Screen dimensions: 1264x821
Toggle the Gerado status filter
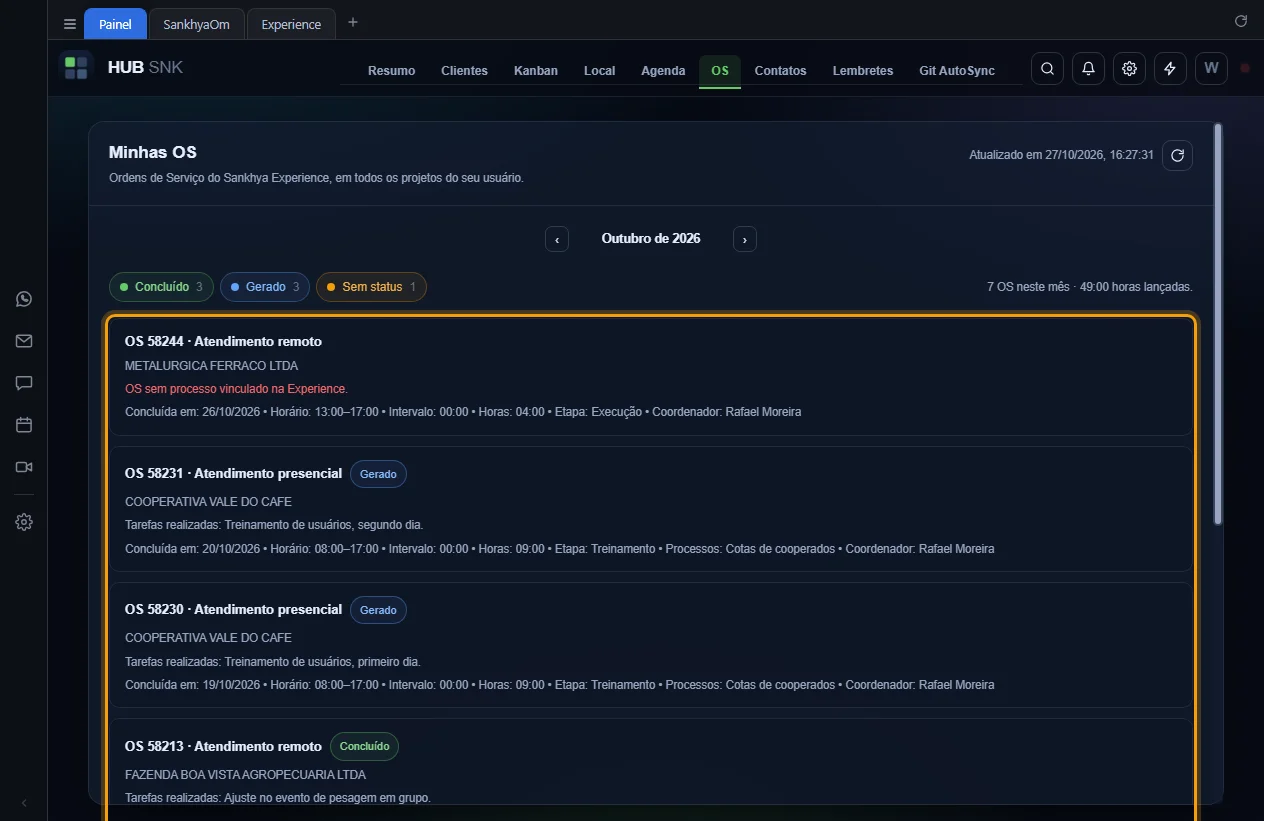point(265,287)
